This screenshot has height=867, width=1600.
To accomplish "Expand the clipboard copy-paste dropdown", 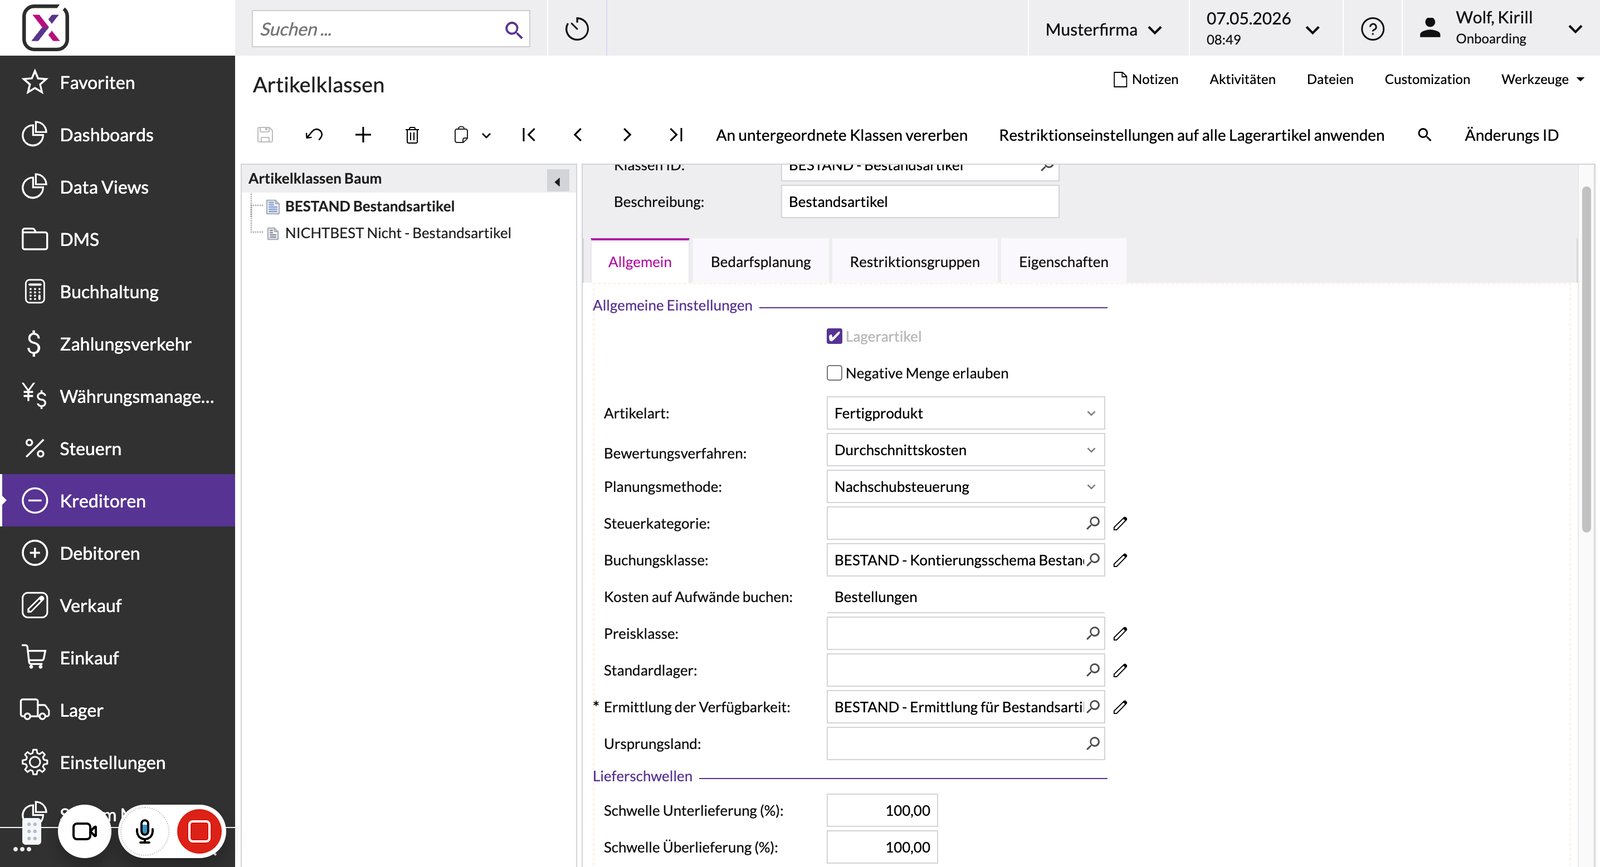I will (x=486, y=136).
